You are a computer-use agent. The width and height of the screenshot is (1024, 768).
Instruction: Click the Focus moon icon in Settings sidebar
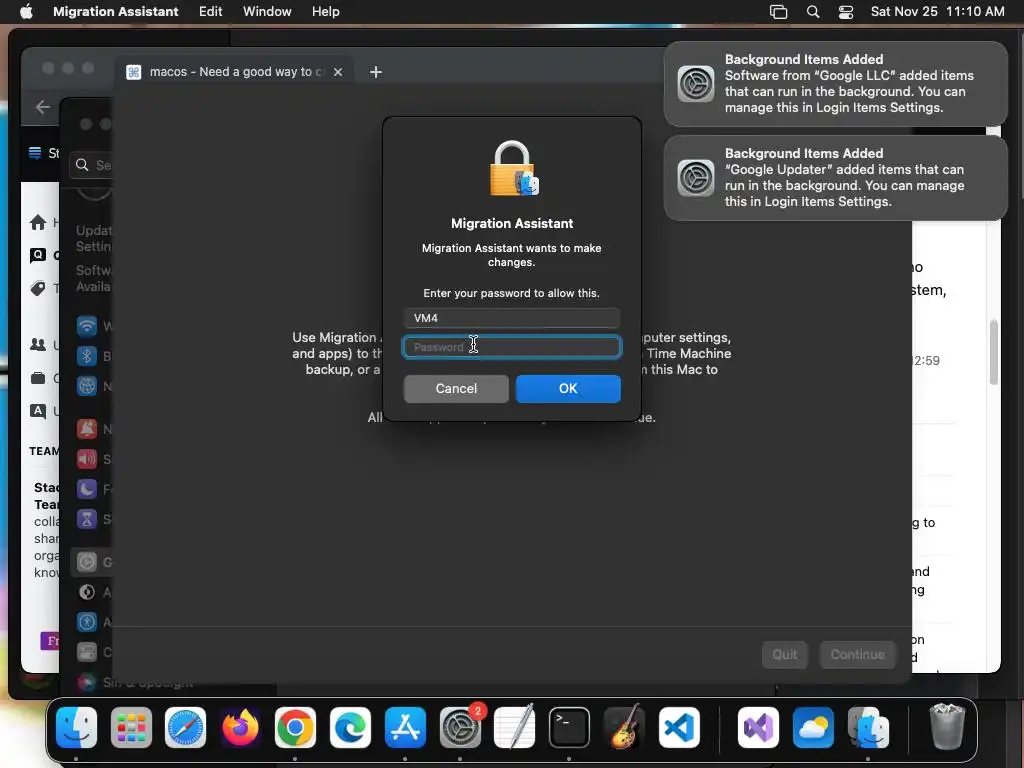point(87,488)
